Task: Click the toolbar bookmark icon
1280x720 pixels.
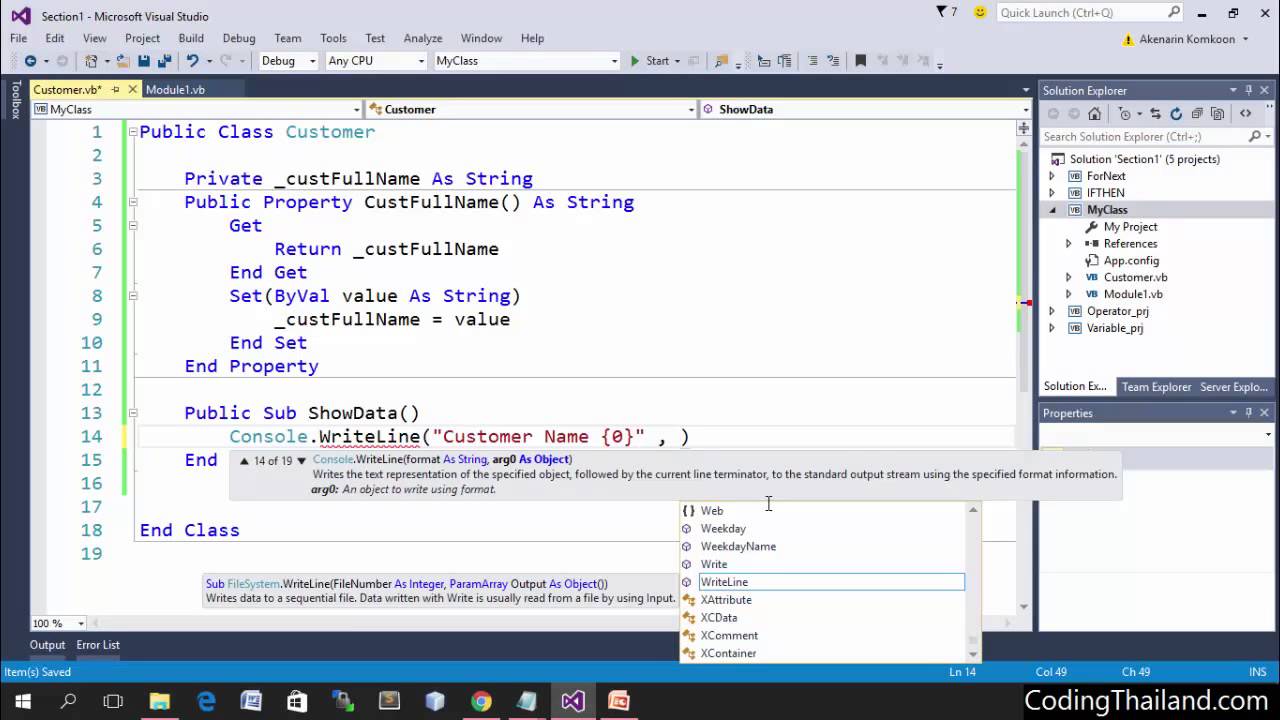Action: 860,61
